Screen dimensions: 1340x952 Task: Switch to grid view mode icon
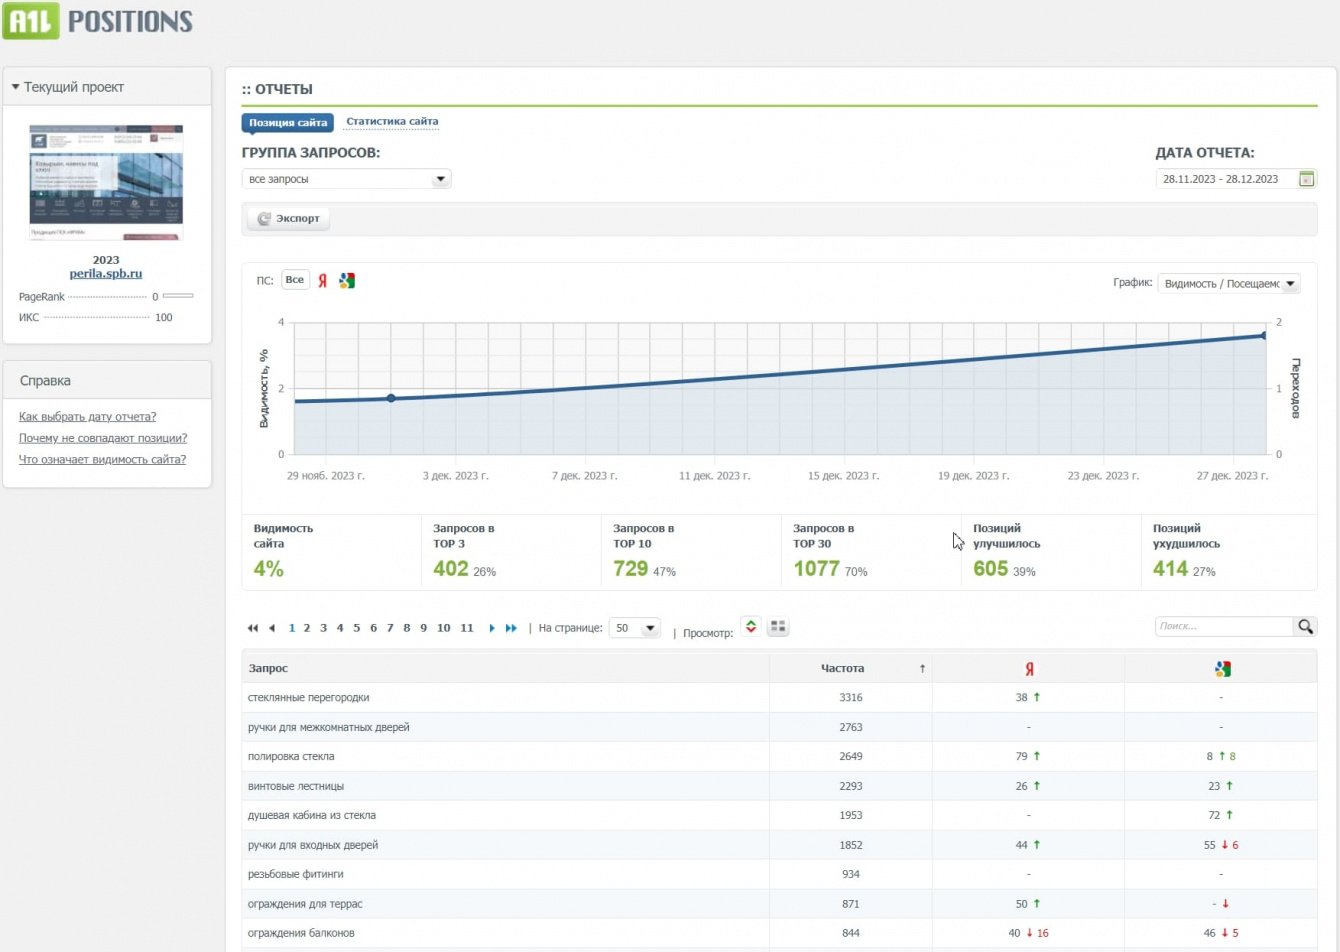pyautogui.click(x=778, y=627)
